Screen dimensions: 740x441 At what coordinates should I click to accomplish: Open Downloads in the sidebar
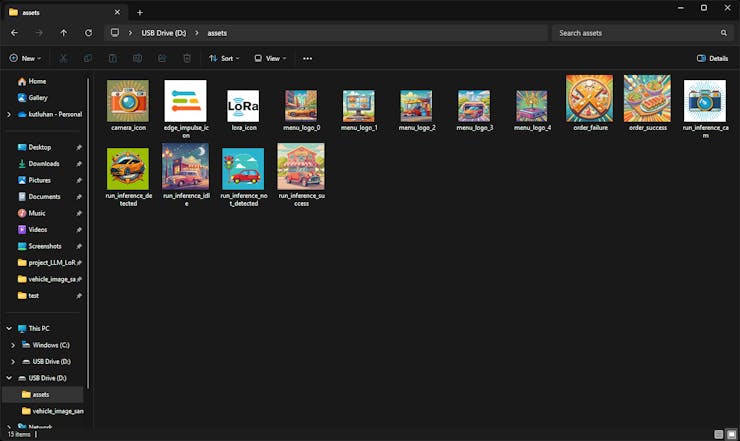click(43, 163)
